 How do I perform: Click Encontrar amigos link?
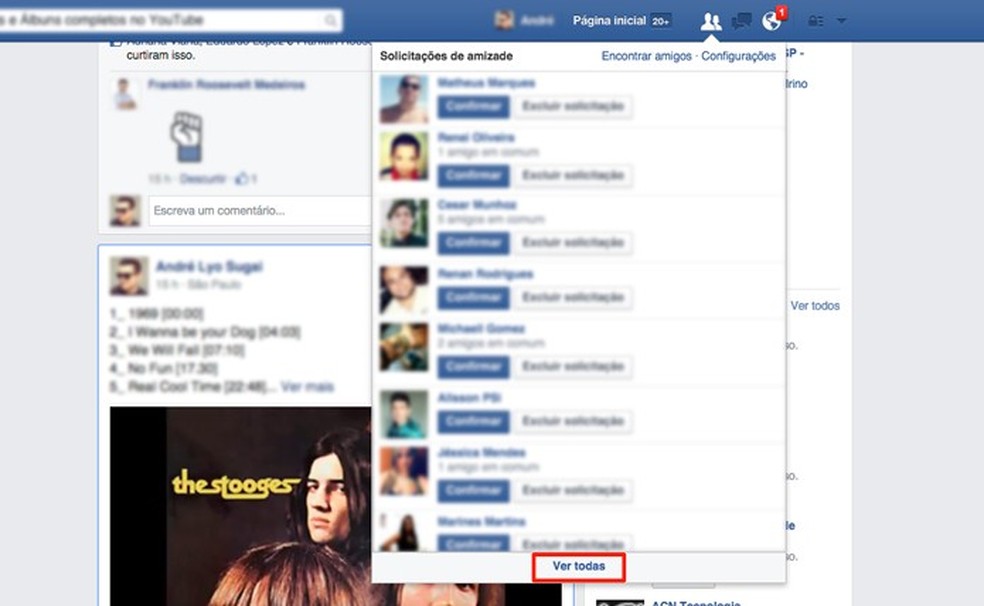[646, 56]
